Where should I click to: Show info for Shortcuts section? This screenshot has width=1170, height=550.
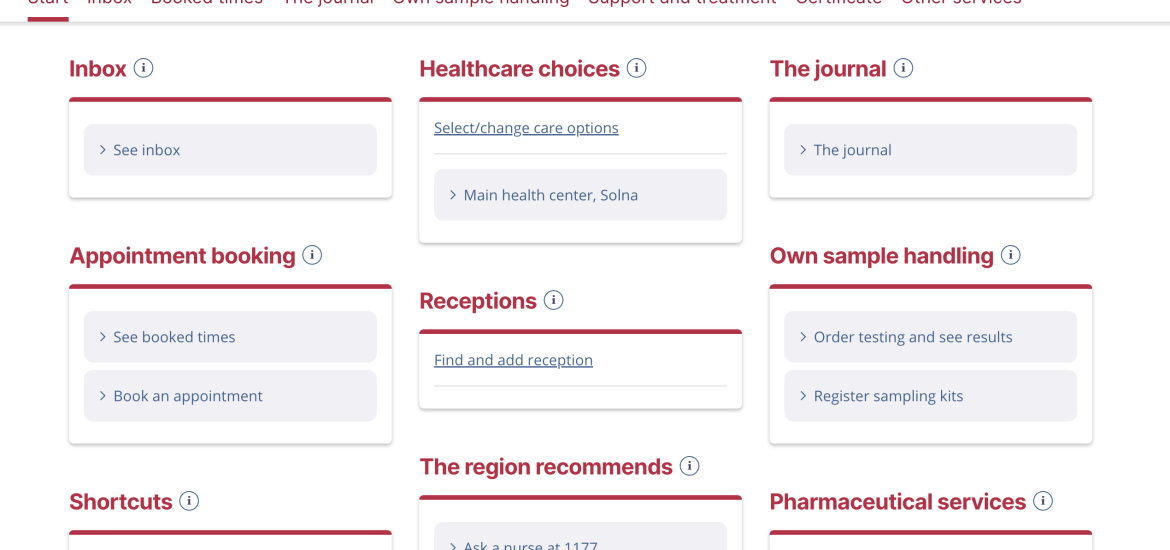(x=190, y=501)
